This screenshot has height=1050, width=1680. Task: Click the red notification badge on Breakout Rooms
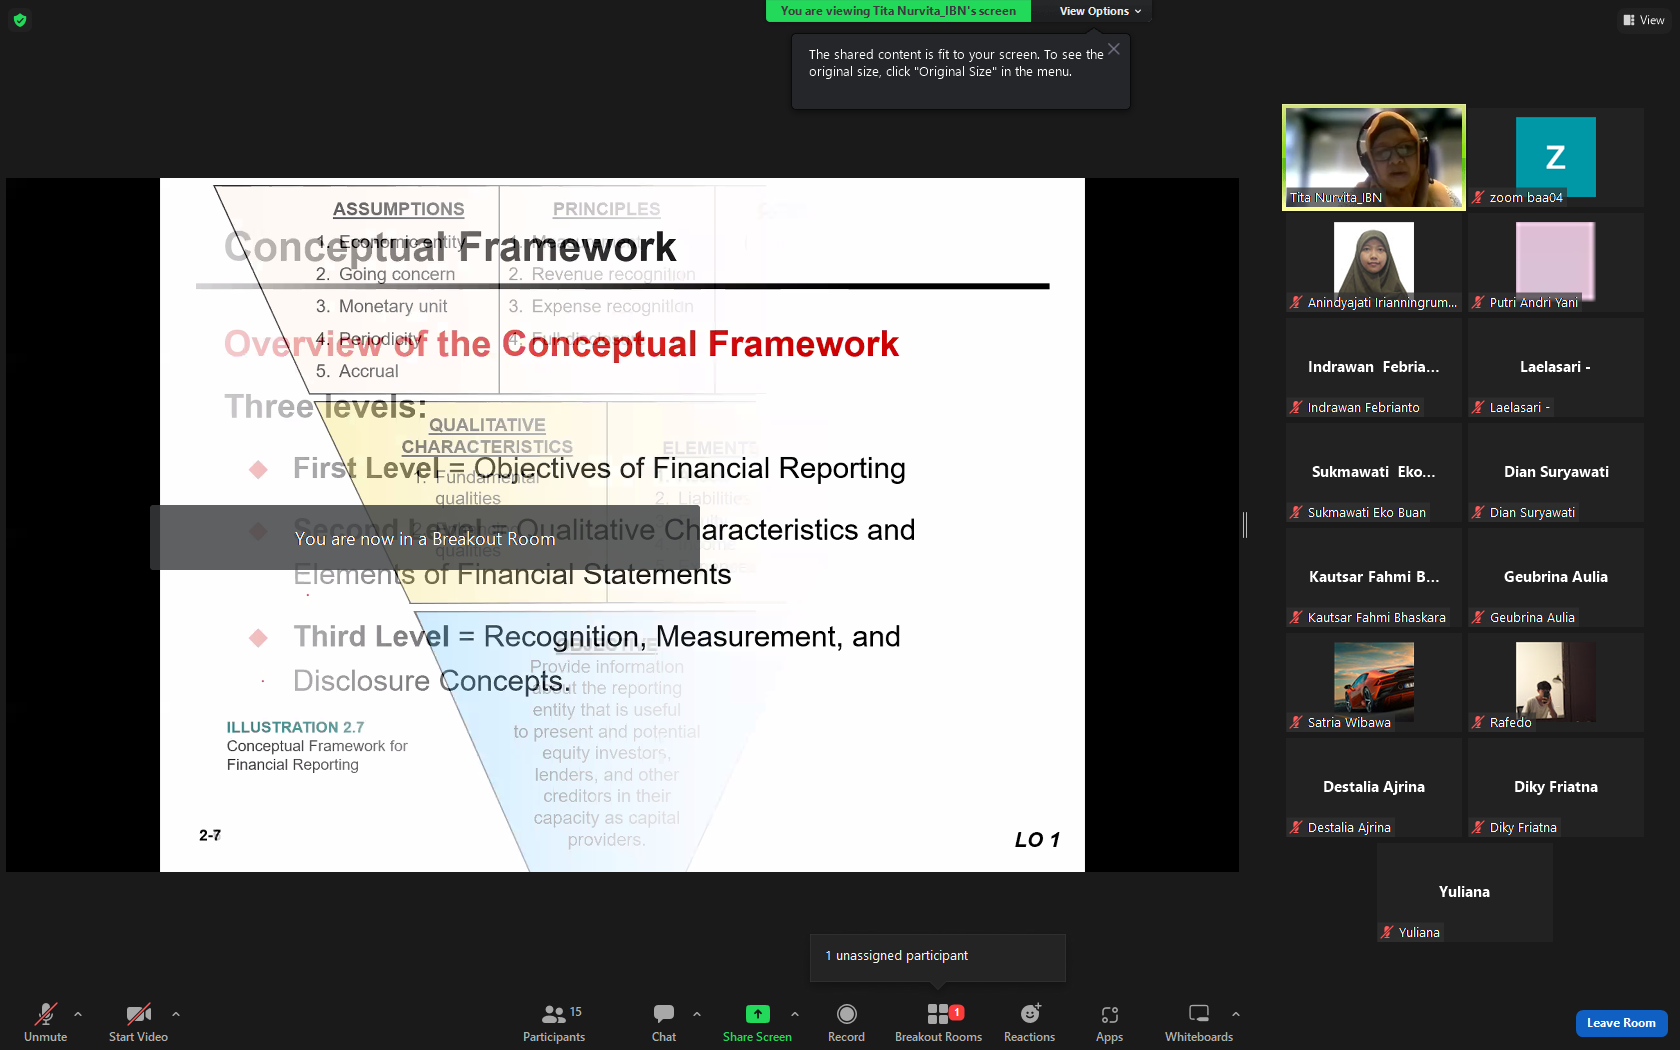(x=957, y=1013)
